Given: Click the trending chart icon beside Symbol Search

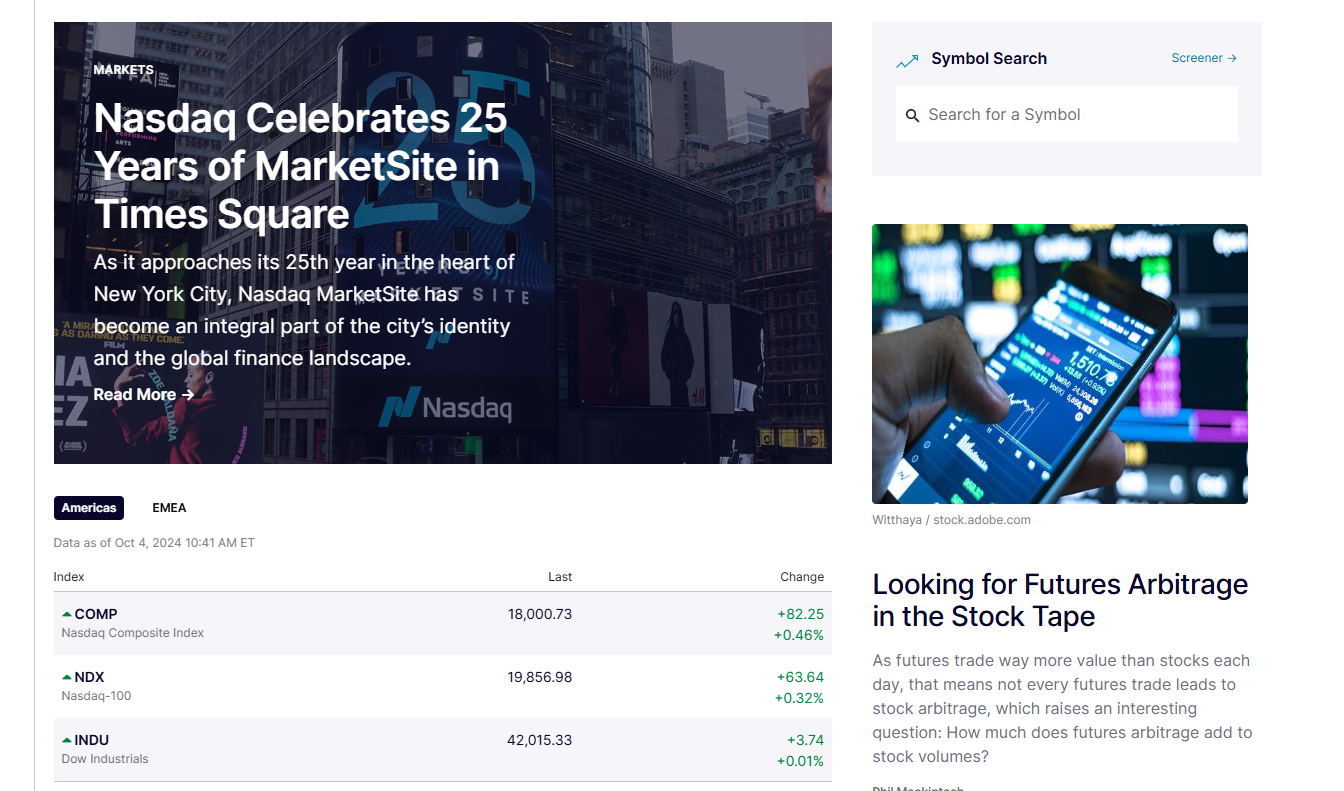Looking at the screenshot, I should point(907,62).
